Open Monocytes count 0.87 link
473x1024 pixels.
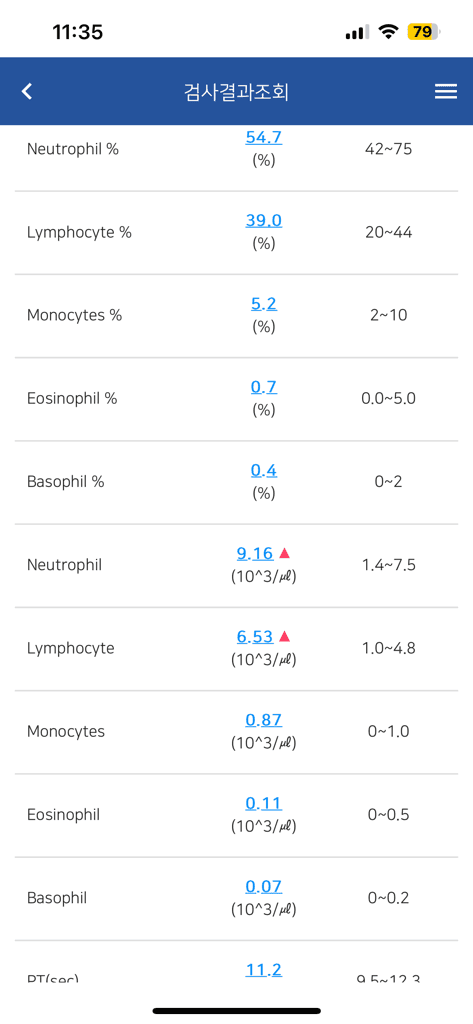coord(264,720)
